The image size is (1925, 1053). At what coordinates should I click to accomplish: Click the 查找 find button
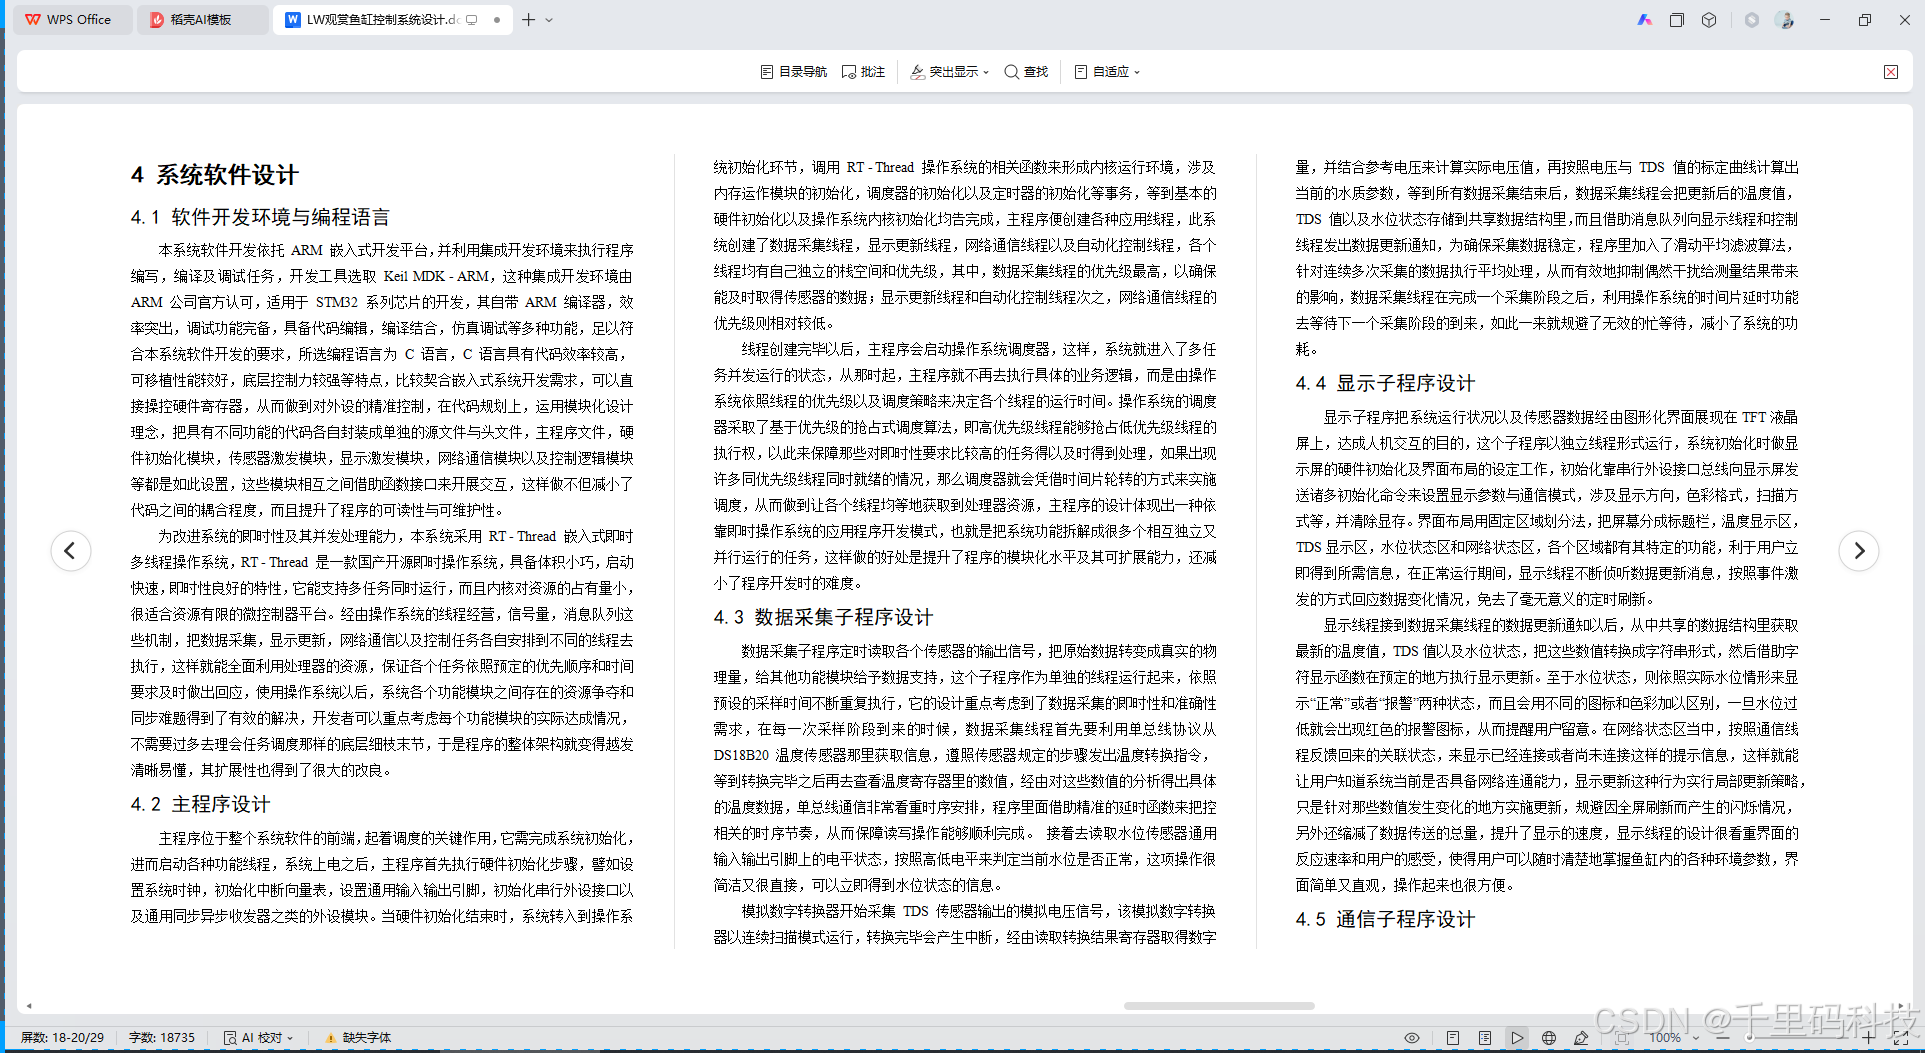tap(1026, 72)
